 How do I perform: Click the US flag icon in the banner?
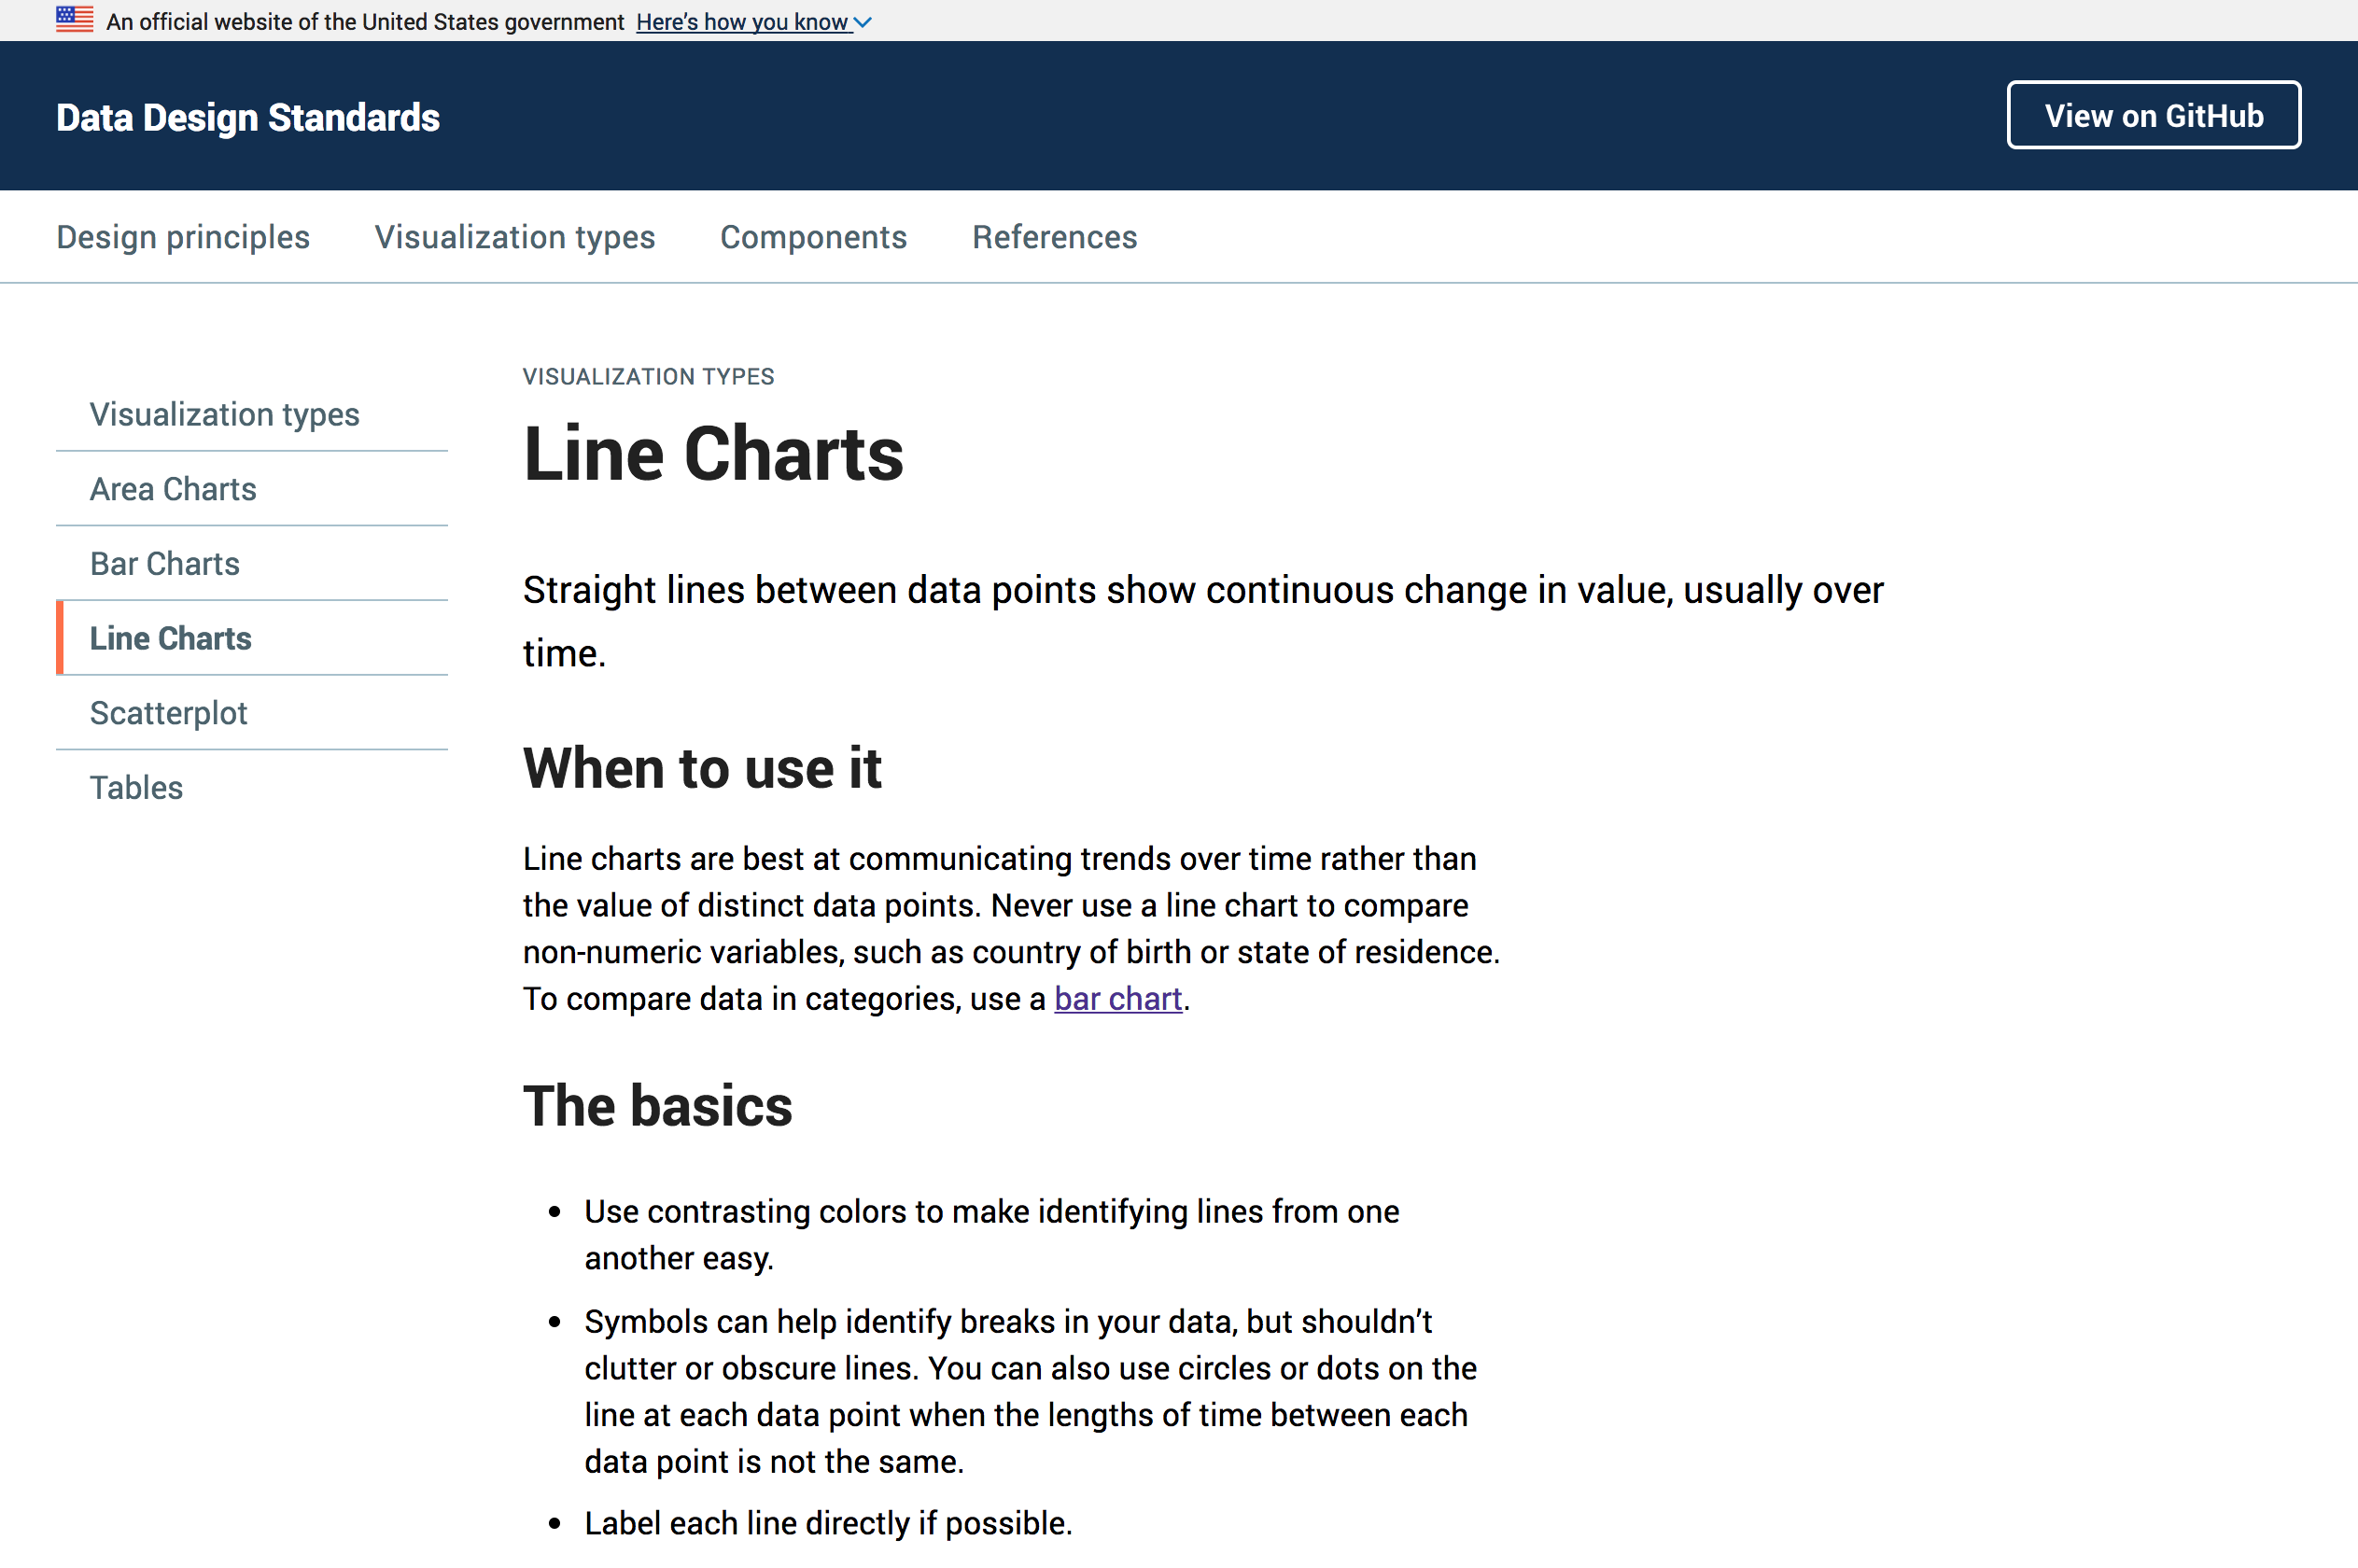point(74,18)
